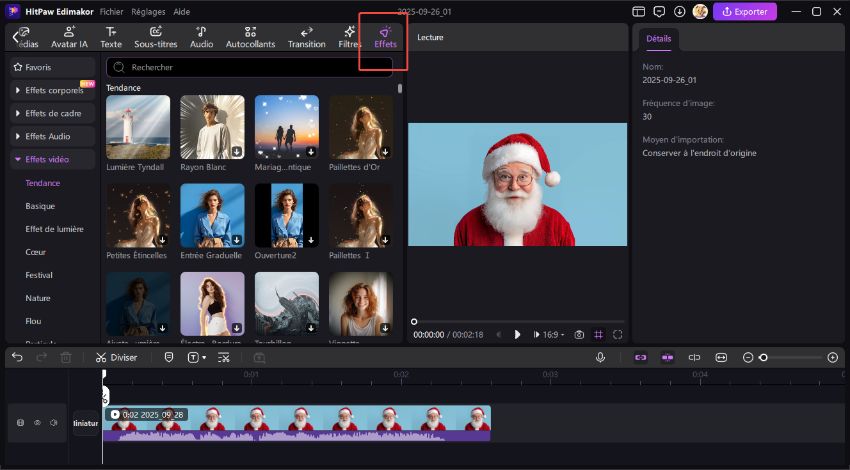The width and height of the screenshot is (850, 470).
Task: Select the Basique subcategory
Action: 40,206
